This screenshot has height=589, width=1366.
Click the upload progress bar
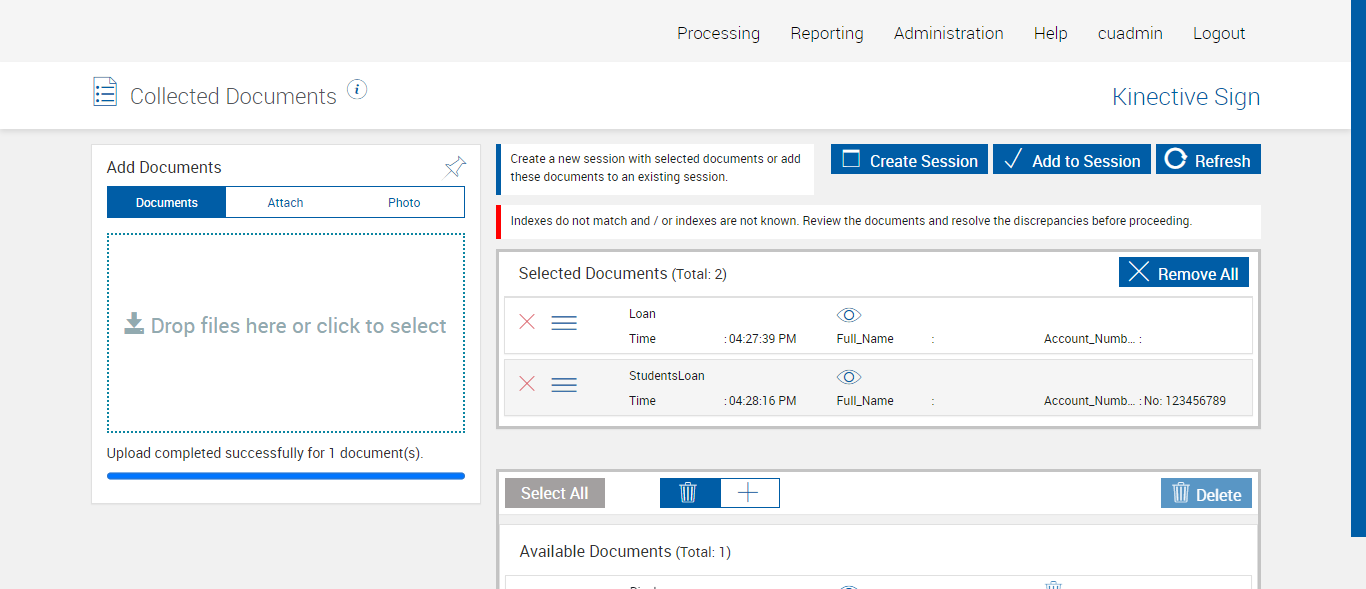click(285, 476)
